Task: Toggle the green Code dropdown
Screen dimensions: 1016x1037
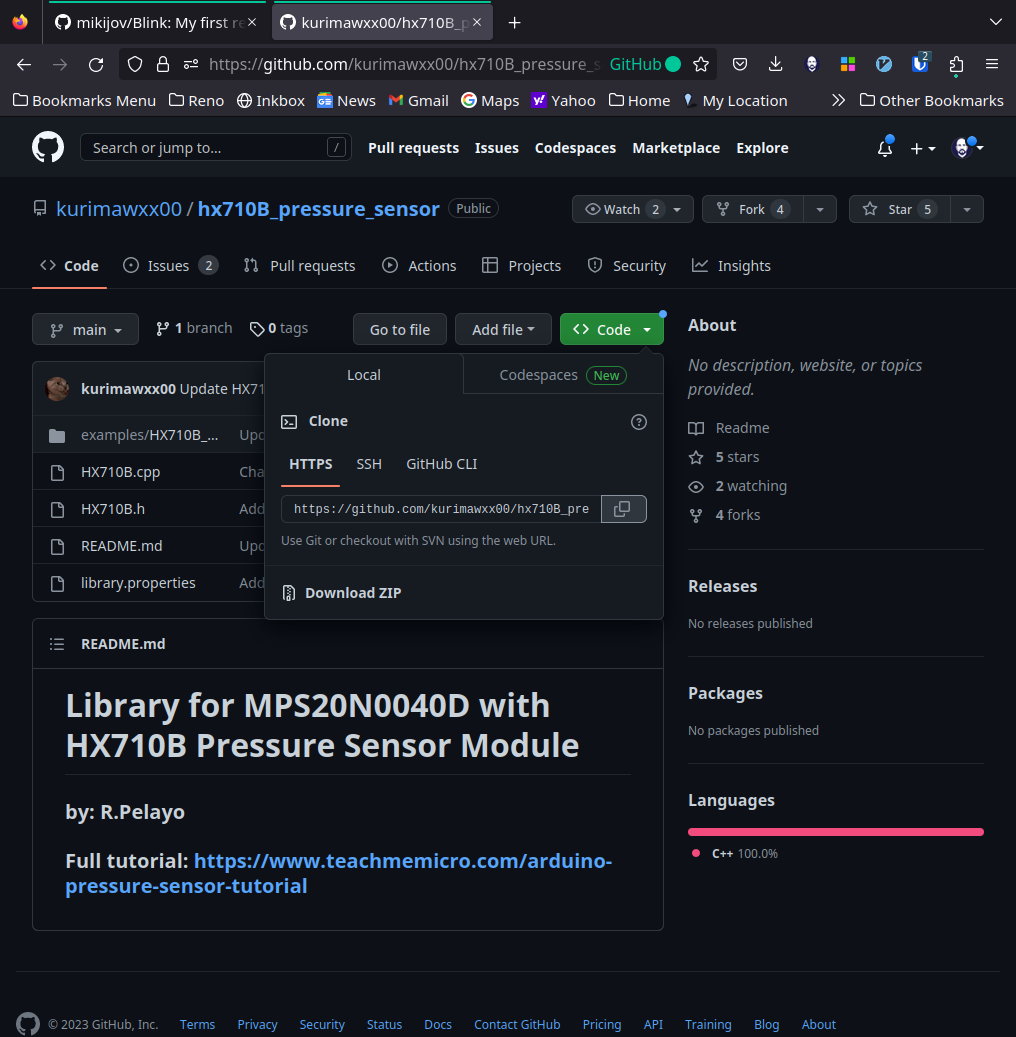Action: point(611,329)
